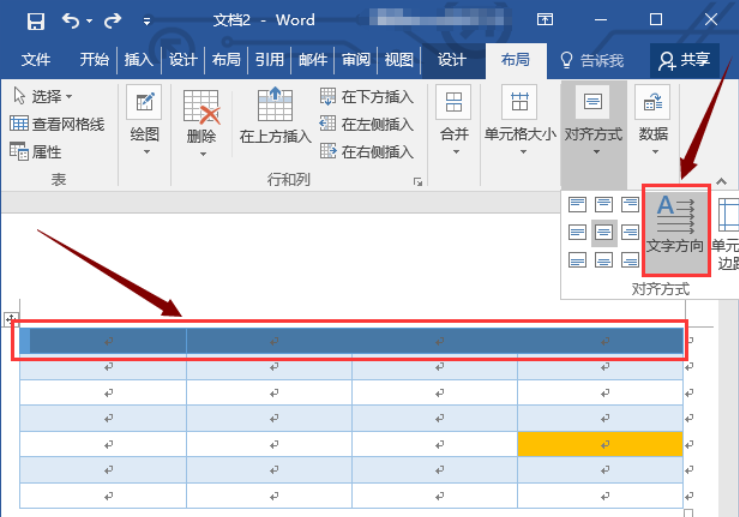The width and height of the screenshot is (739, 517).
Task: Click the 告诉我 search box
Action: 592,60
